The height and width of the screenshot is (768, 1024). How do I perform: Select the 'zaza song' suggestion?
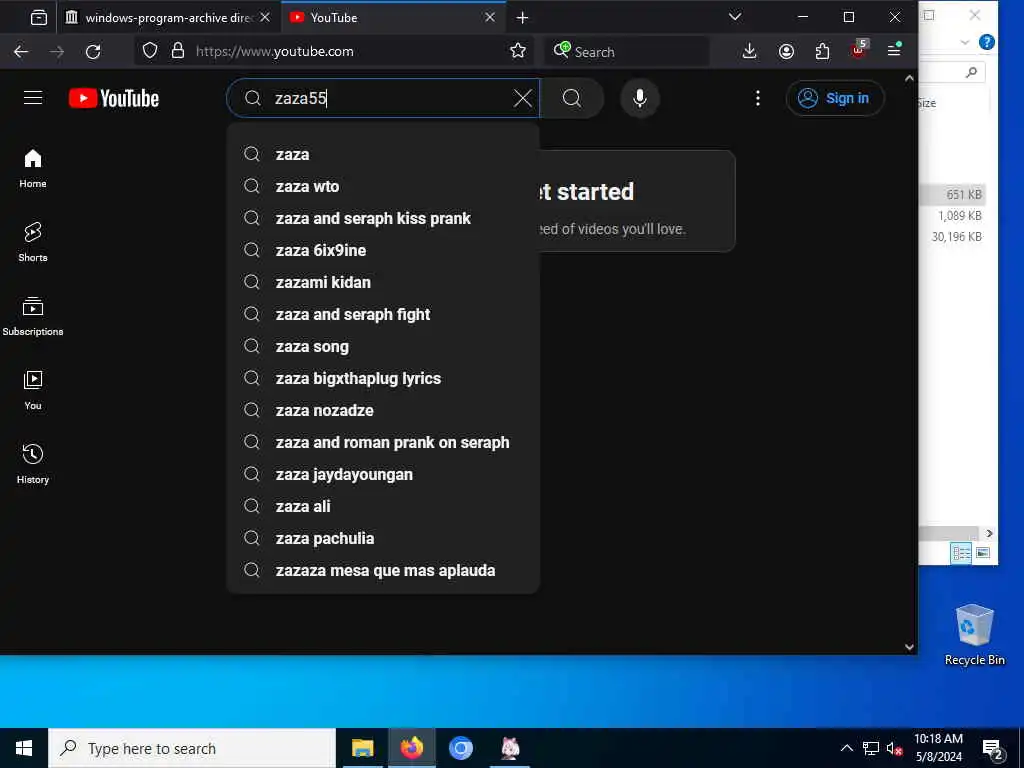[383, 346]
